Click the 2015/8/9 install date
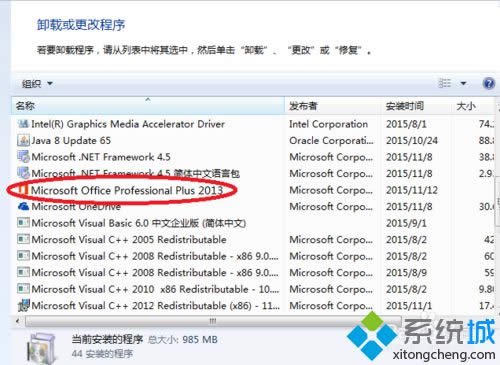This screenshot has width=500, height=365. [x=406, y=272]
